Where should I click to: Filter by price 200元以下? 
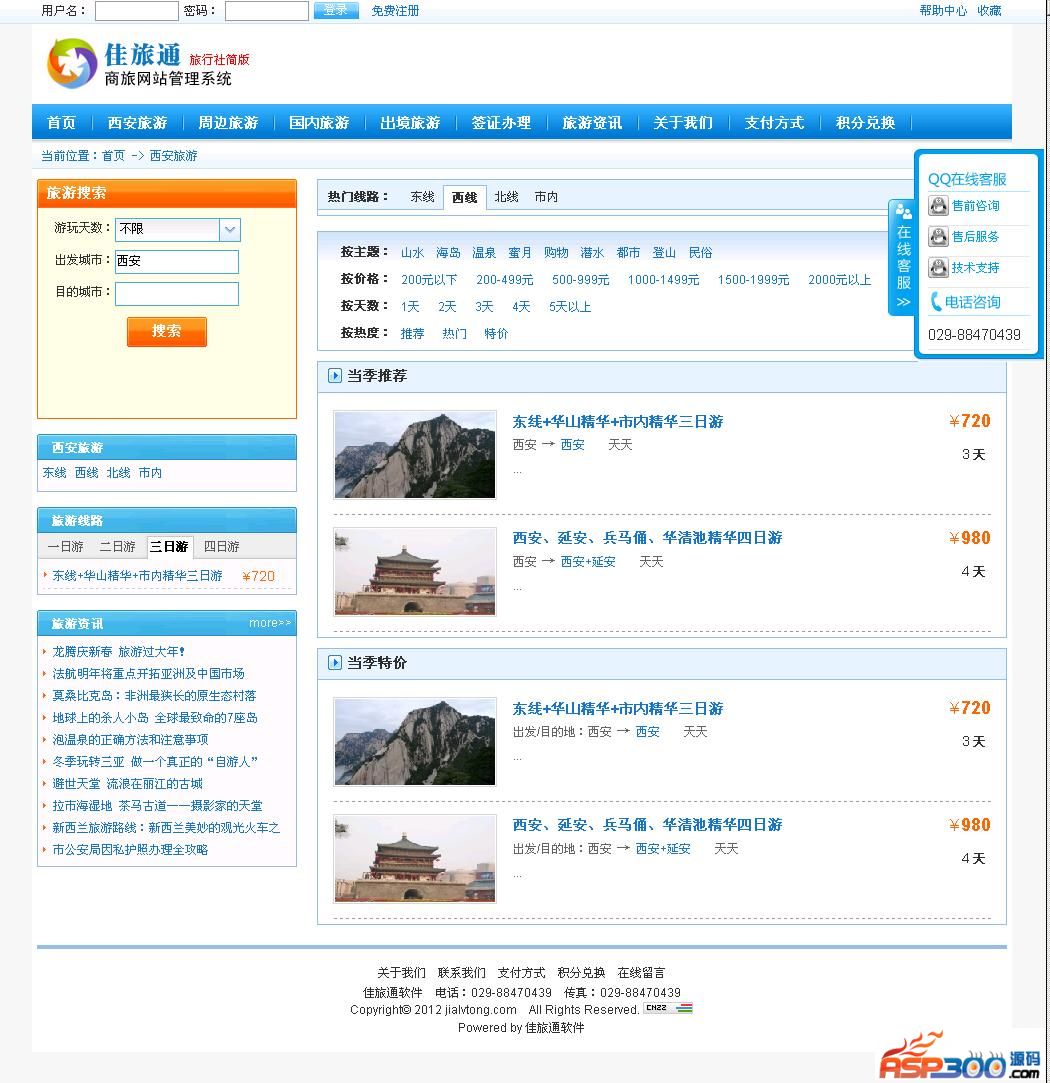point(429,280)
